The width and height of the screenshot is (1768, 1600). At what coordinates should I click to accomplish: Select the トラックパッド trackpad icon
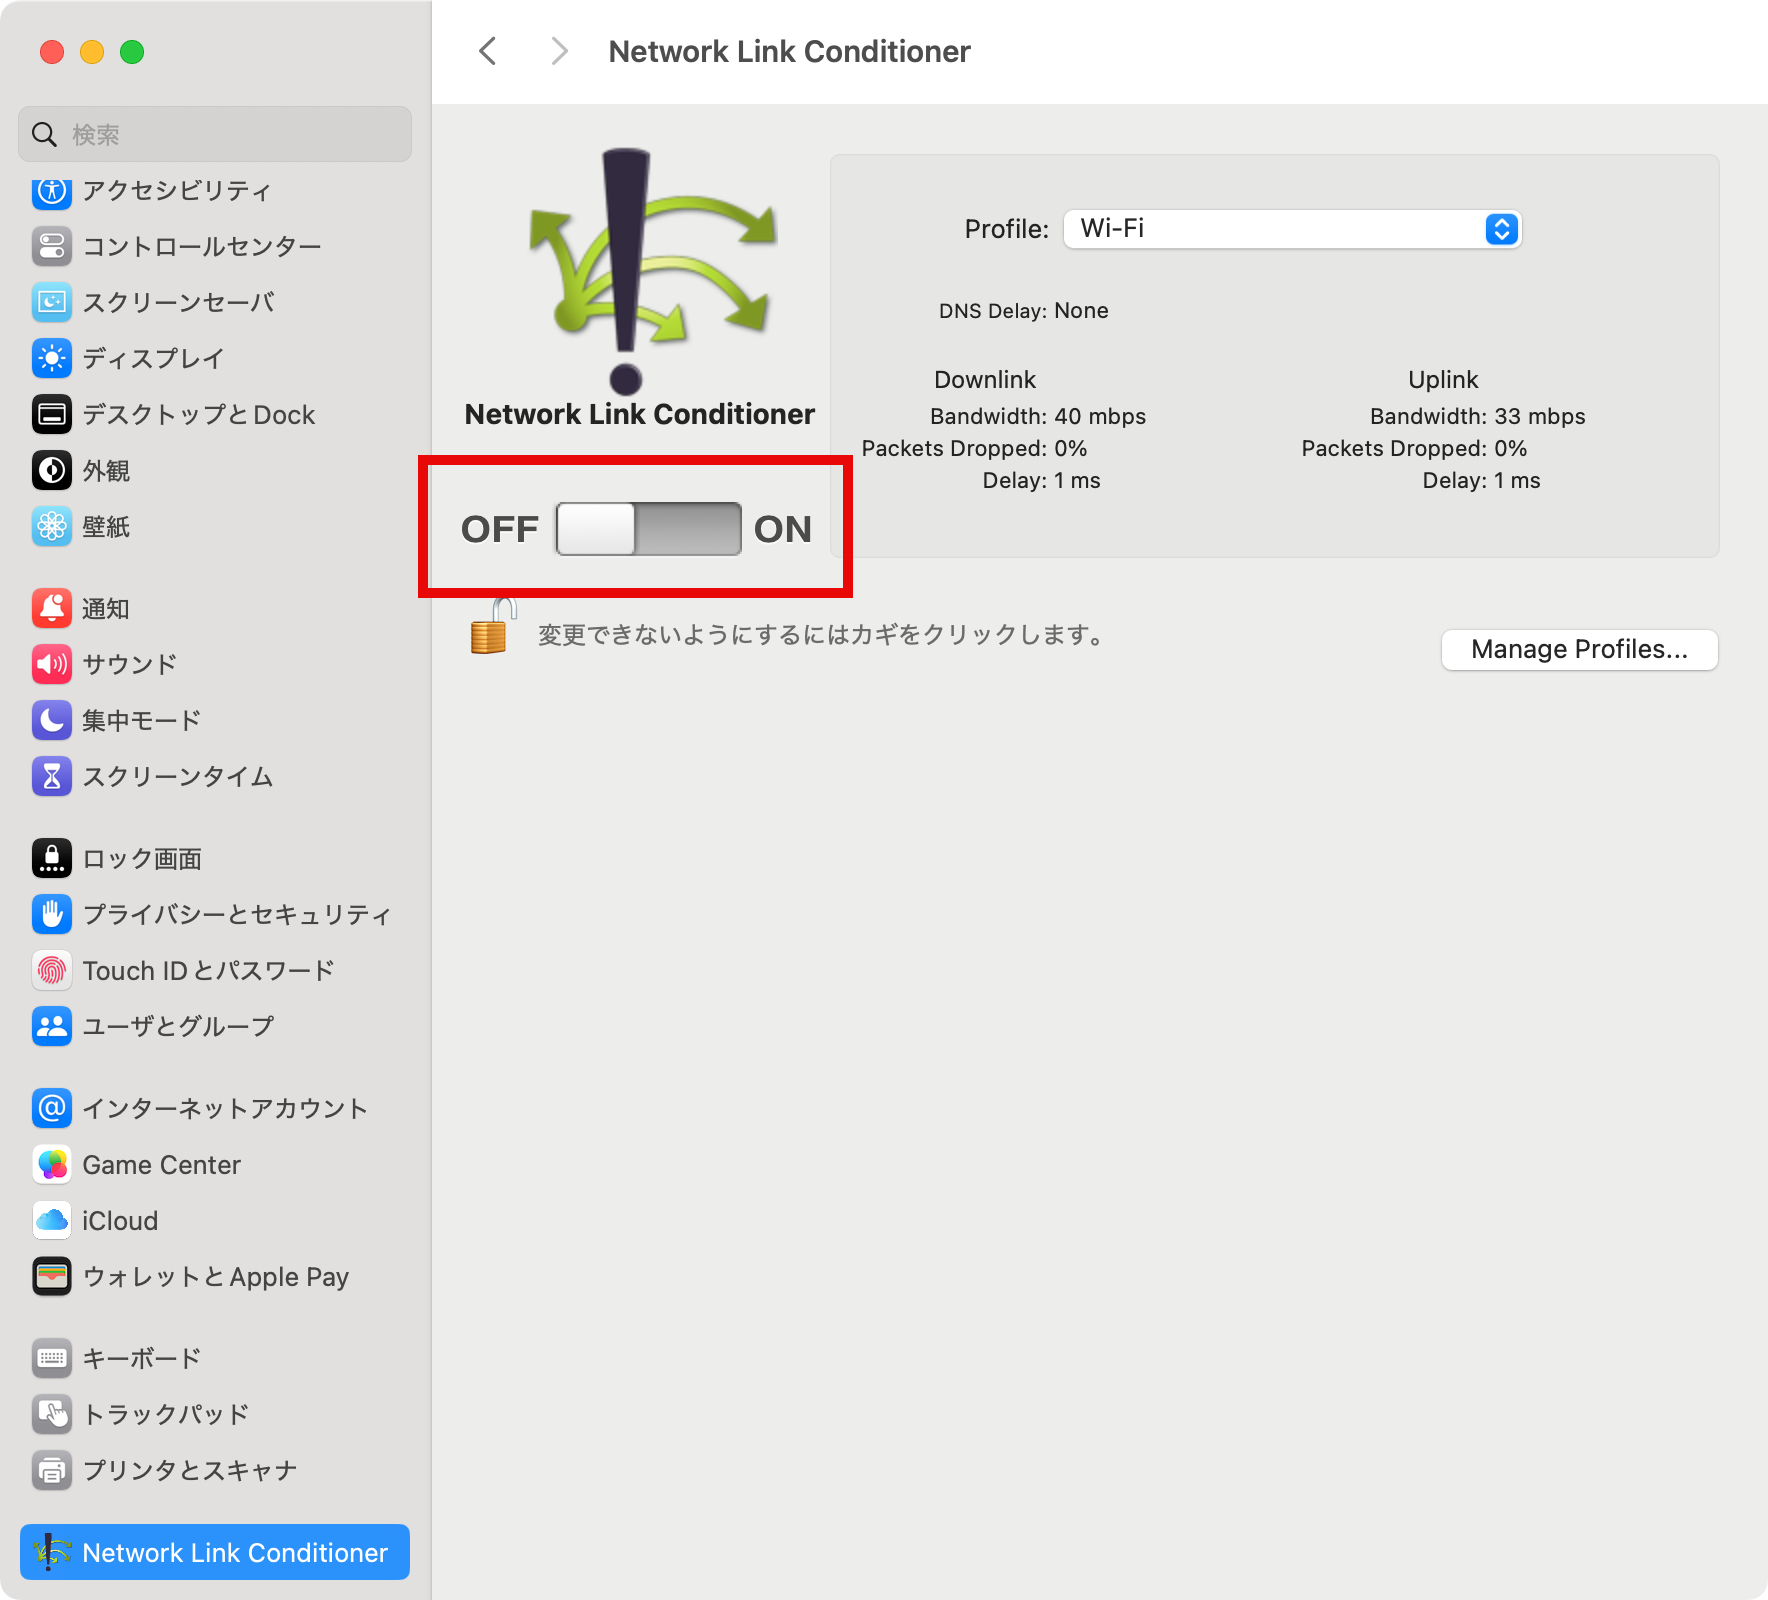tap(52, 1414)
